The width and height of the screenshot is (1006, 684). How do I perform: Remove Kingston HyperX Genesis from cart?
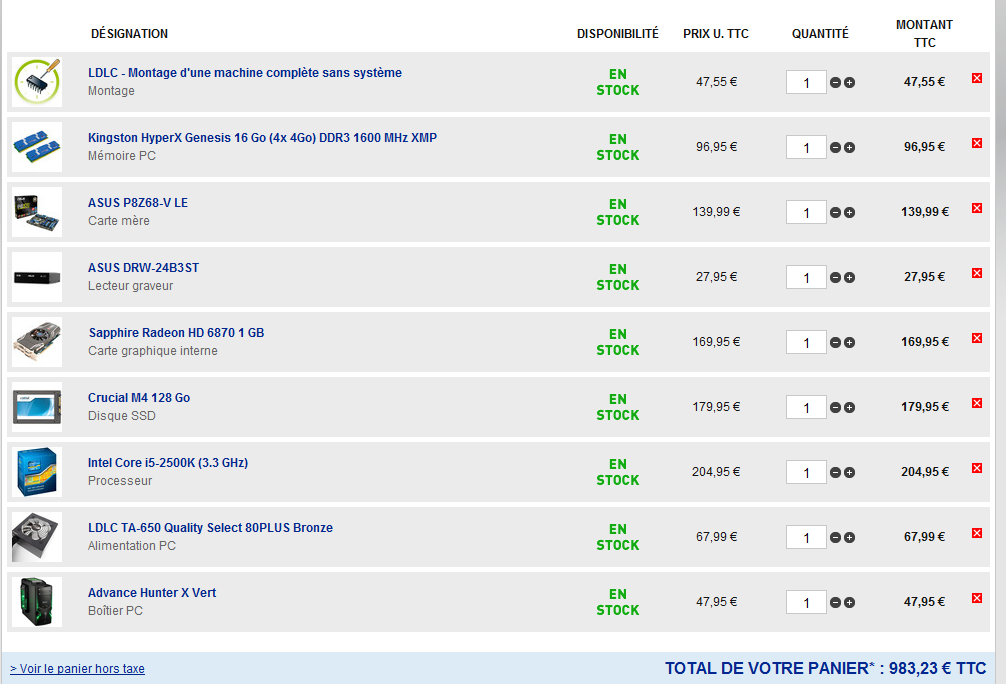pos(977,143)
